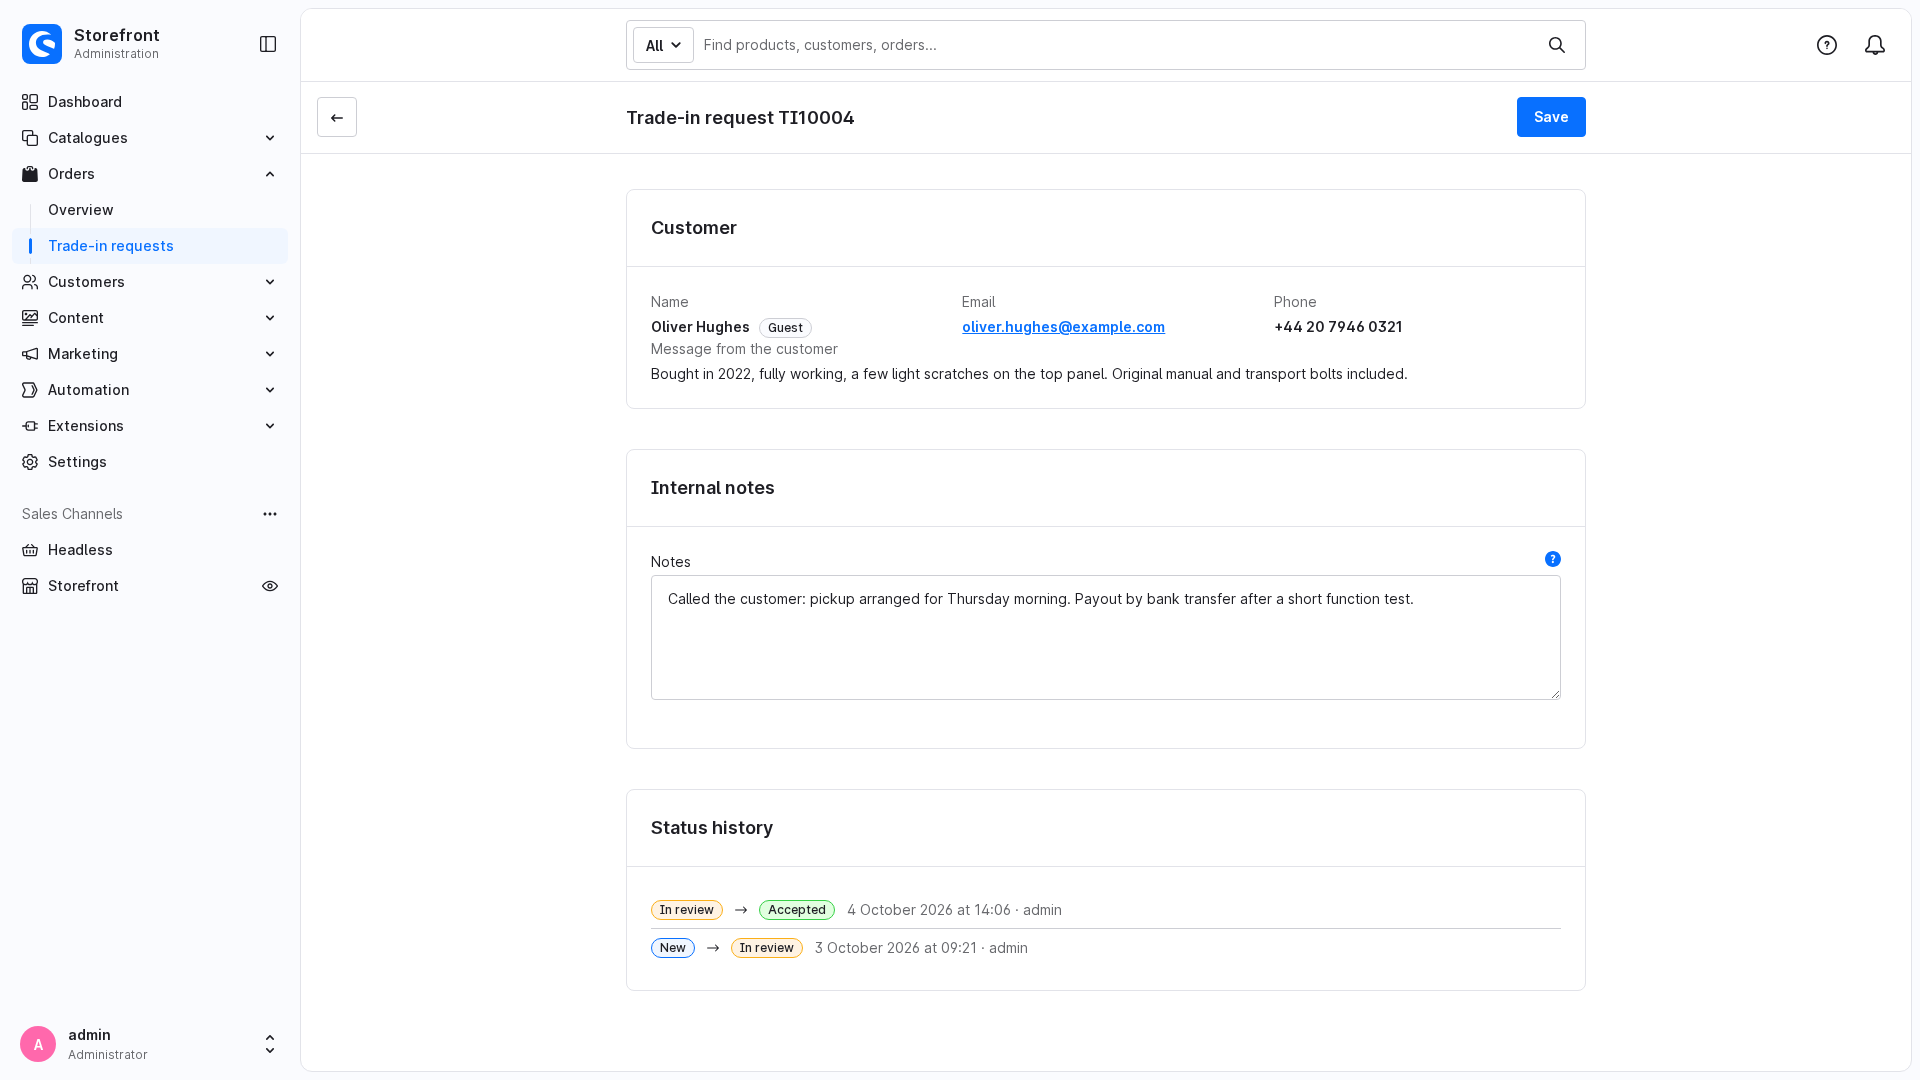This screenshot has width=1920, height=1080.
Task: Click the Settings gear icon
Action: tap(30, 462)
